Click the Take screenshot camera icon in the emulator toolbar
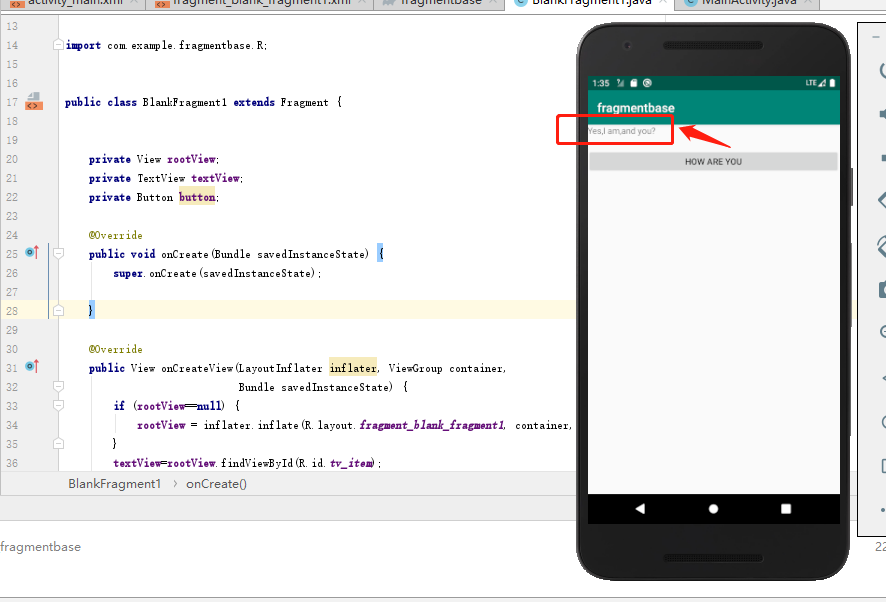 (882, 289)
